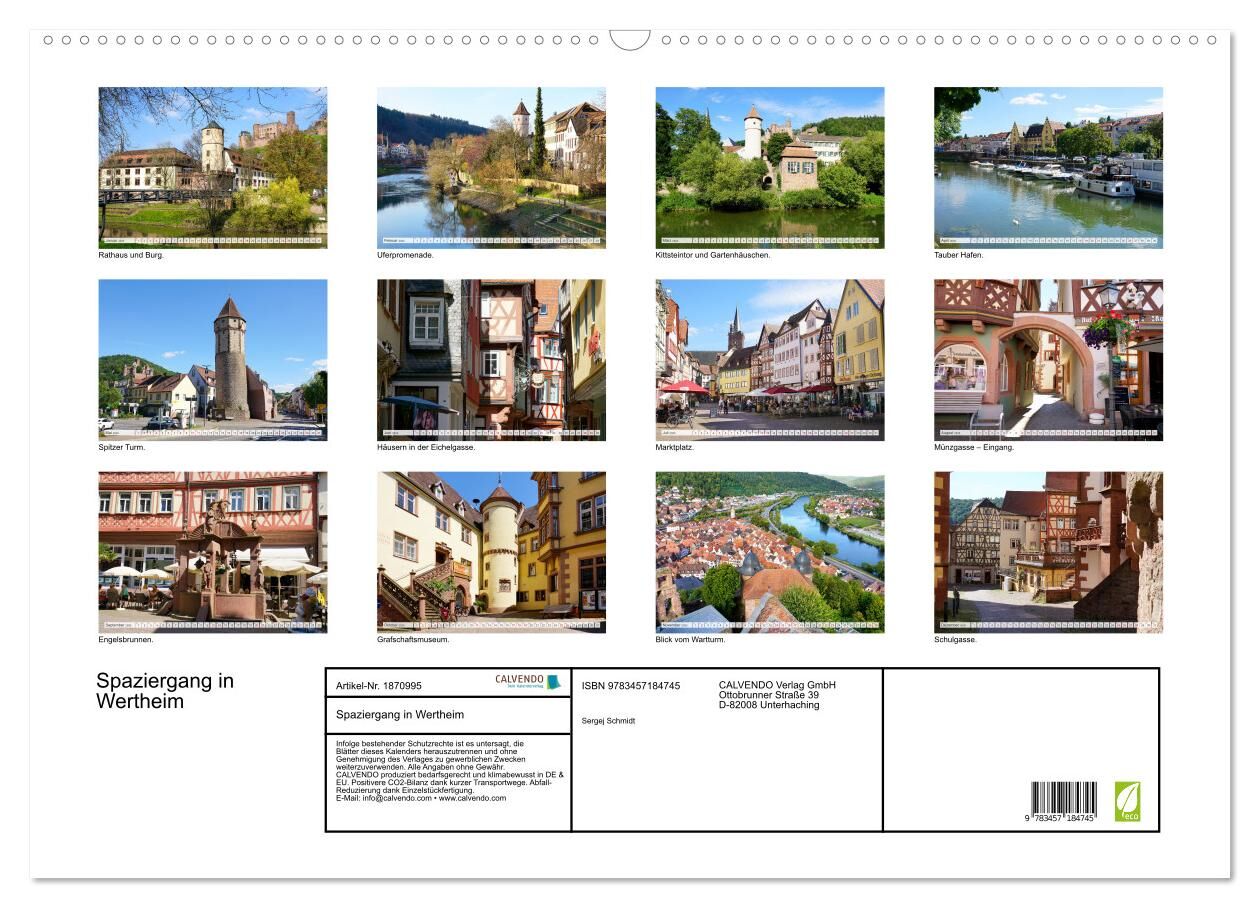This screenshot has width=1260, height=908.
Task: Click the author name Sergej Schmidt
Action: (608, 721)
